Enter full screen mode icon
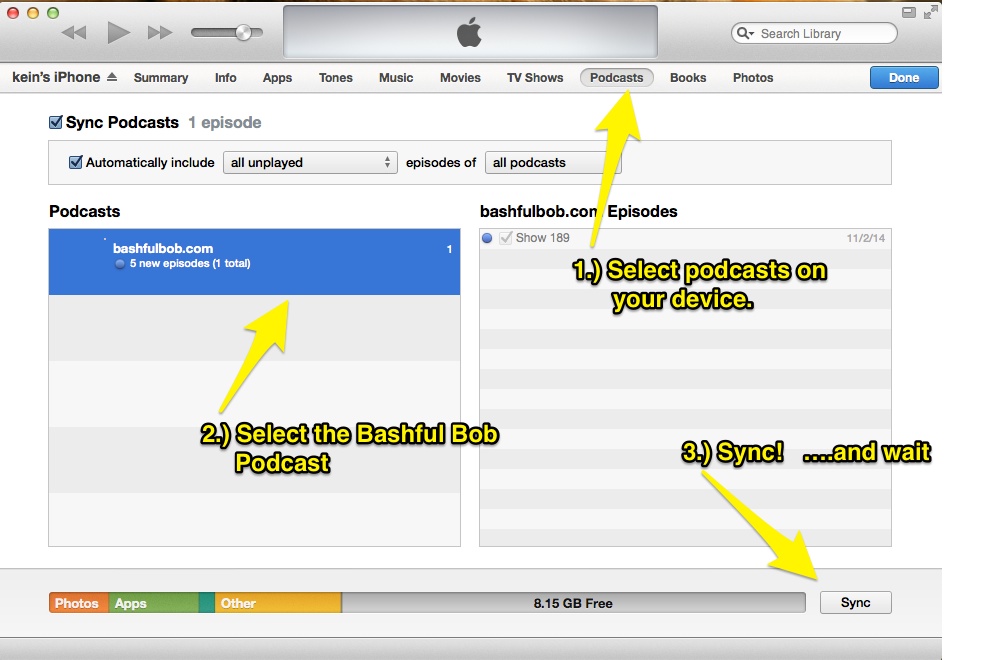The height and width of the screenshot is (660, 985). [x=930, y=12]
